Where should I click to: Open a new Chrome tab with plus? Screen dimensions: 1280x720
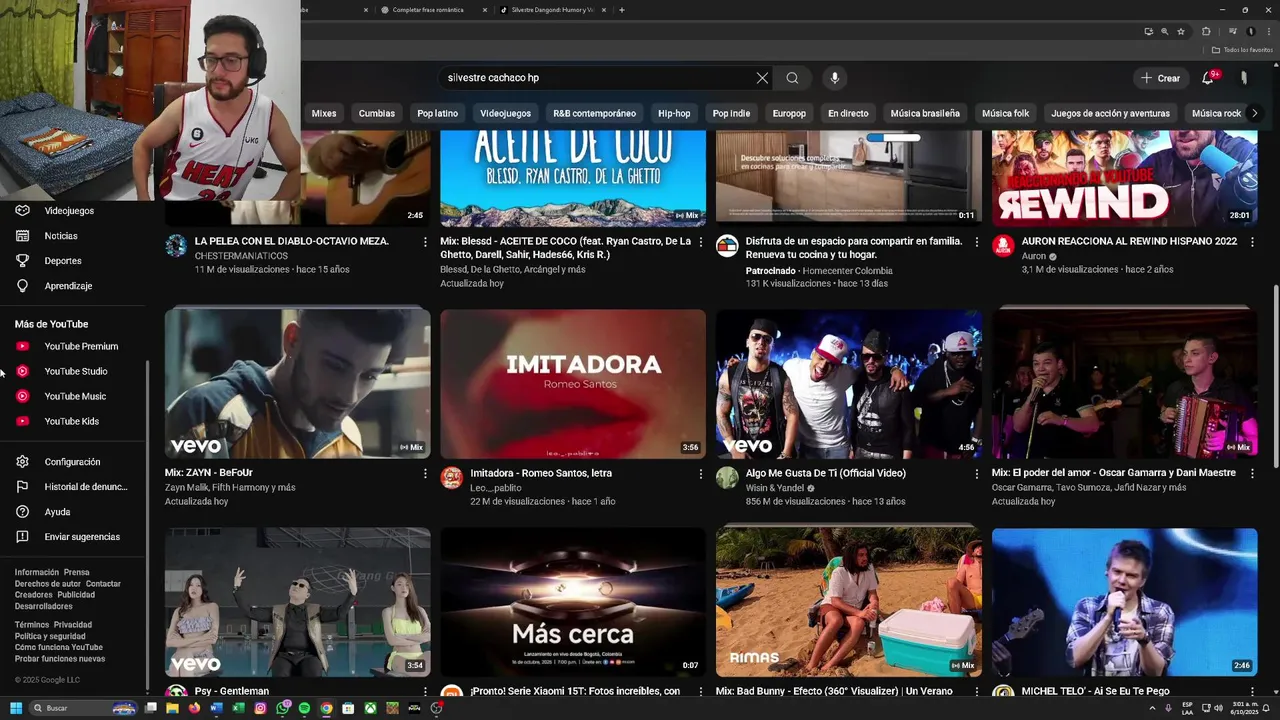pyautogui.click(x=622, y=10)
